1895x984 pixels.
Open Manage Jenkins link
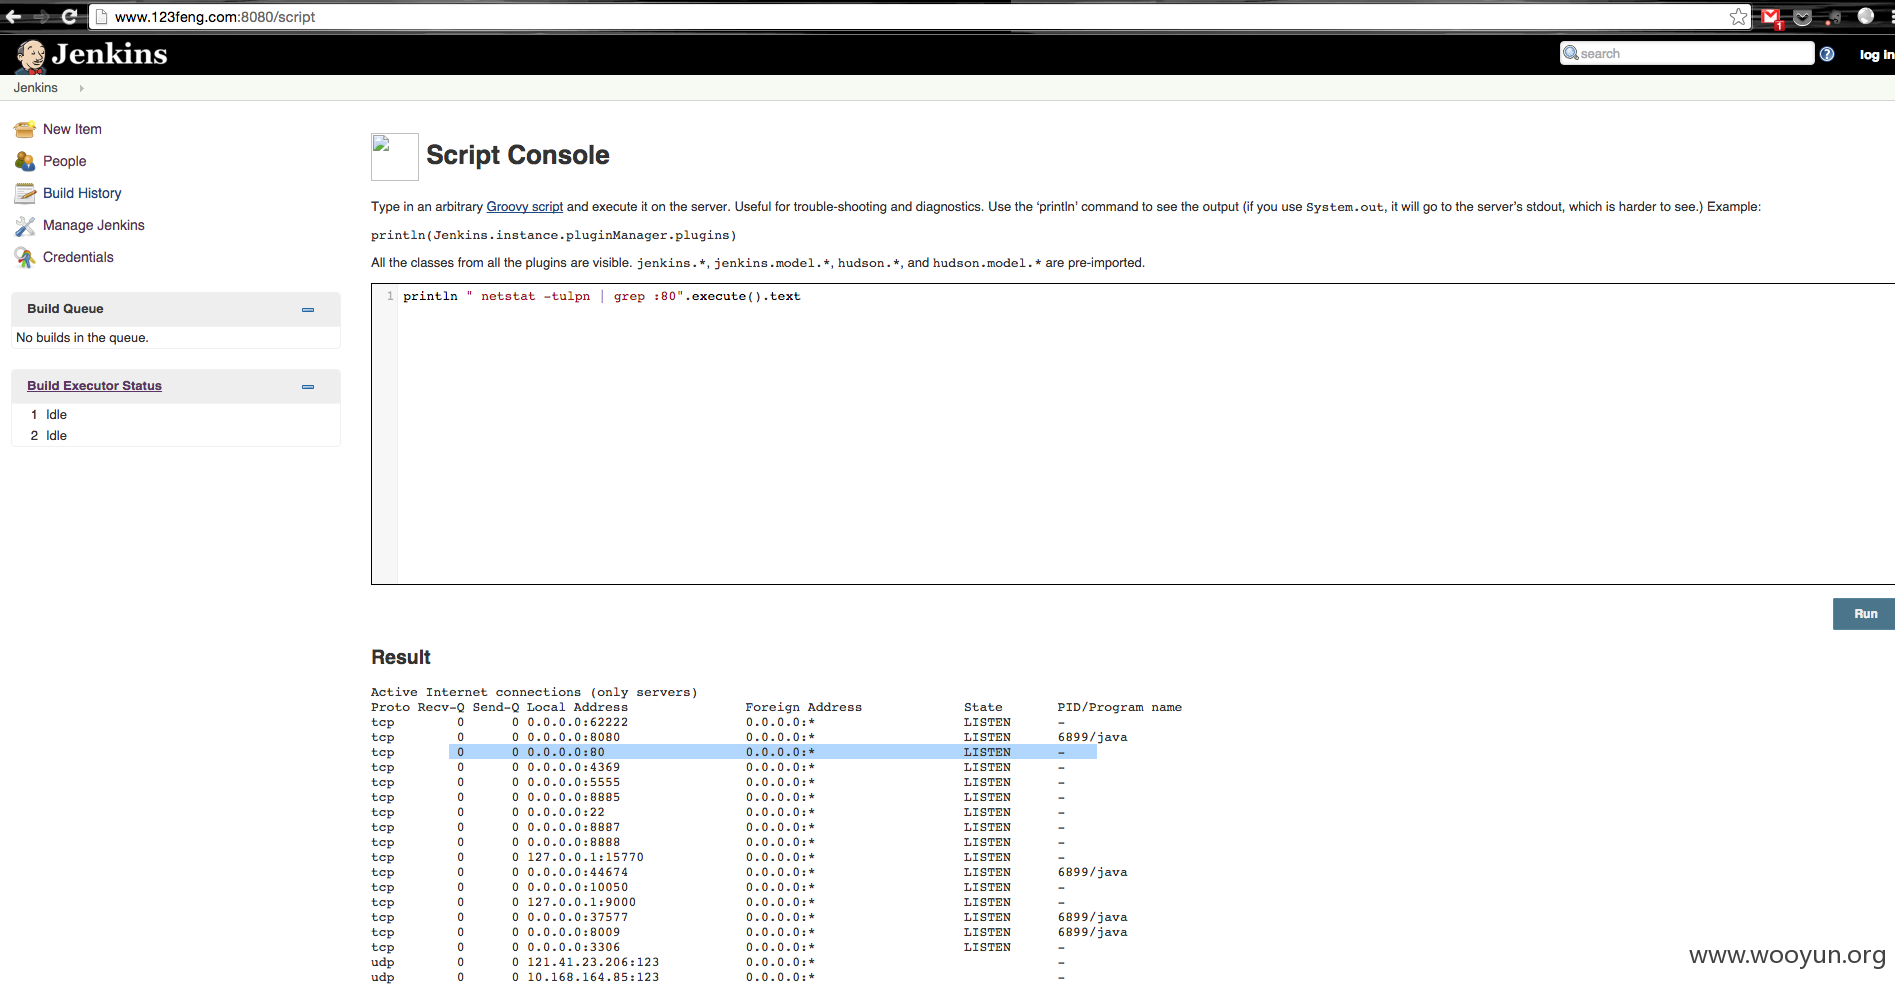[94, 225]
